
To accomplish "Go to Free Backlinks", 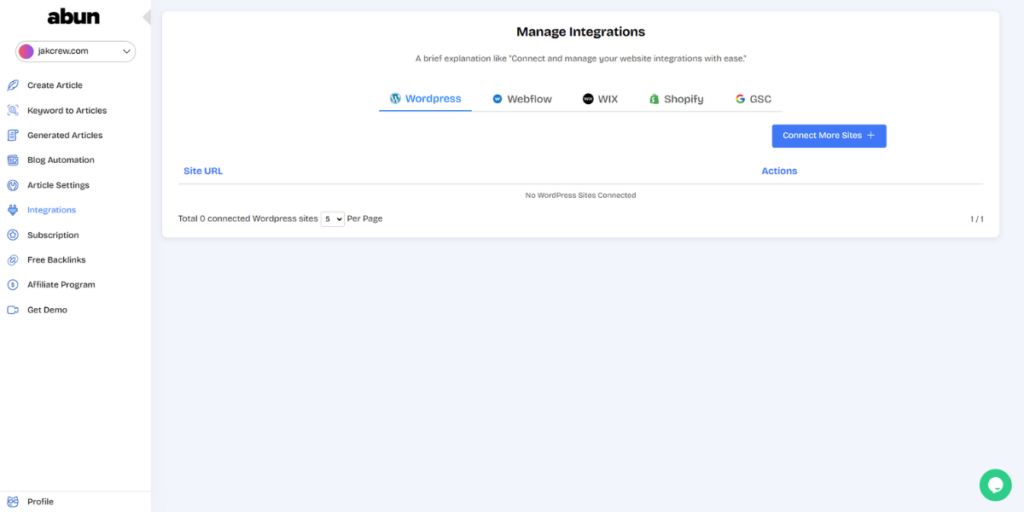I will (x=56, y=260).
